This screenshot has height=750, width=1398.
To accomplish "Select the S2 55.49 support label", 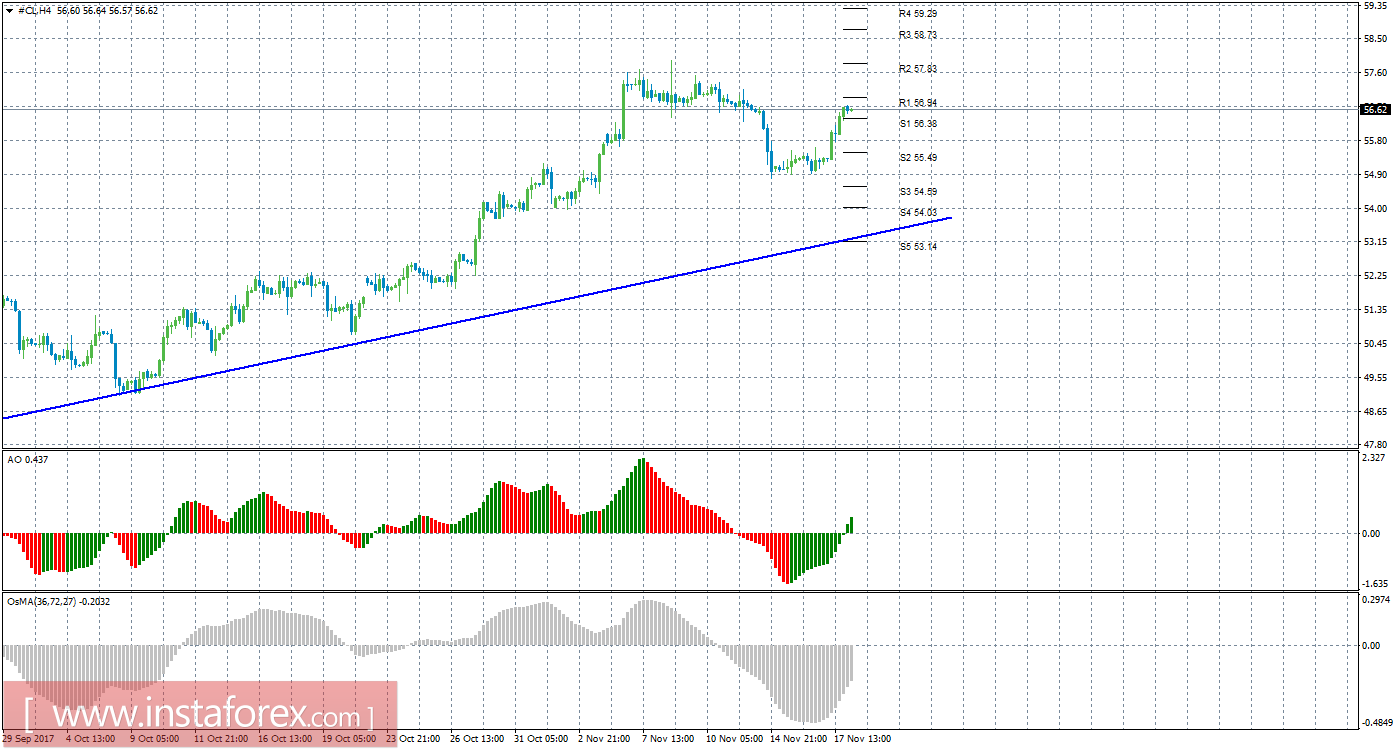I will click(918, 158).
